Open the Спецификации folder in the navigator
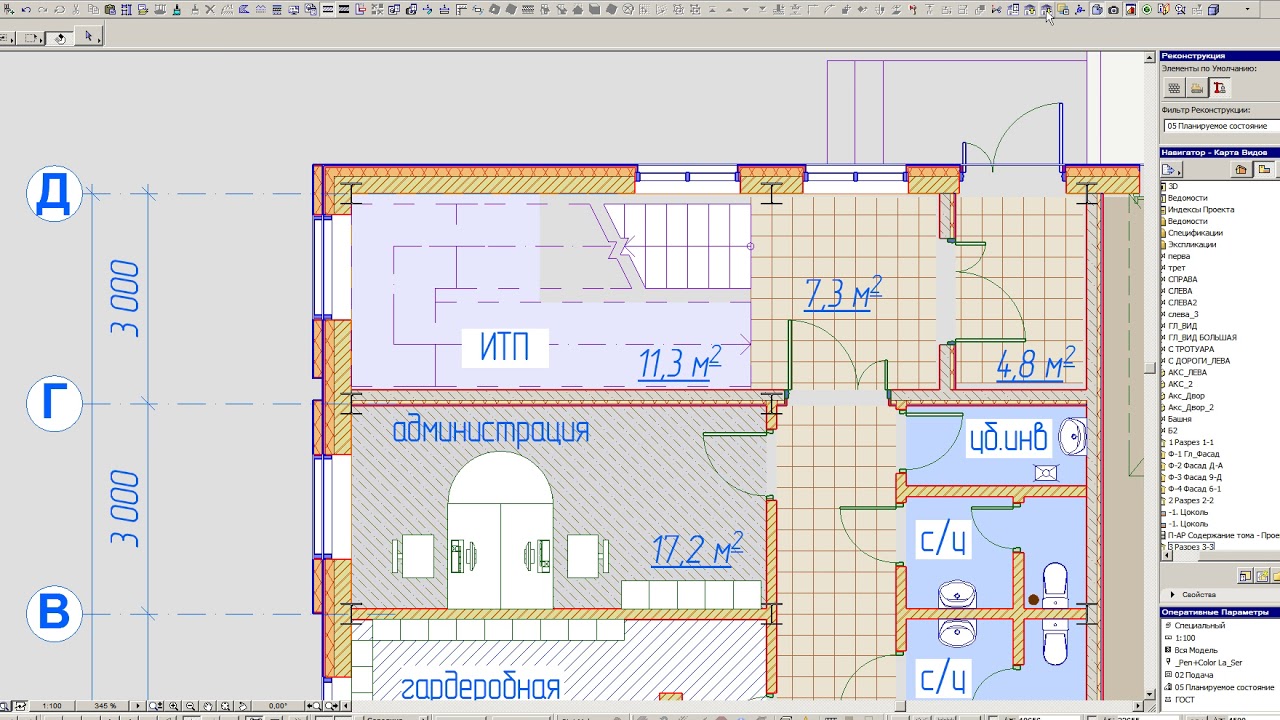This screenshot has height=720, width=1280. point(1195,233)
